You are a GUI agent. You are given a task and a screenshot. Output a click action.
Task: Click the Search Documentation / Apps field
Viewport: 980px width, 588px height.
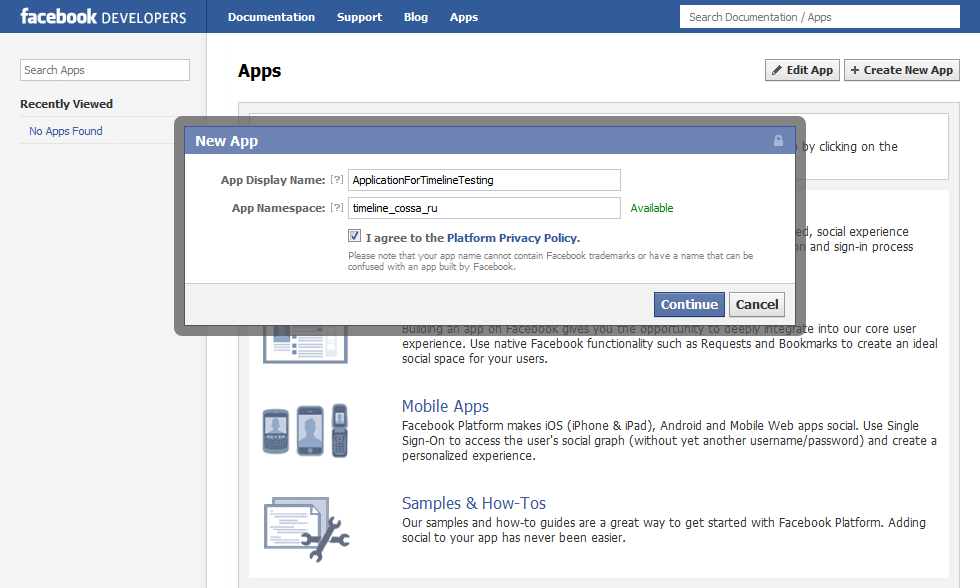tap(820, 17)
